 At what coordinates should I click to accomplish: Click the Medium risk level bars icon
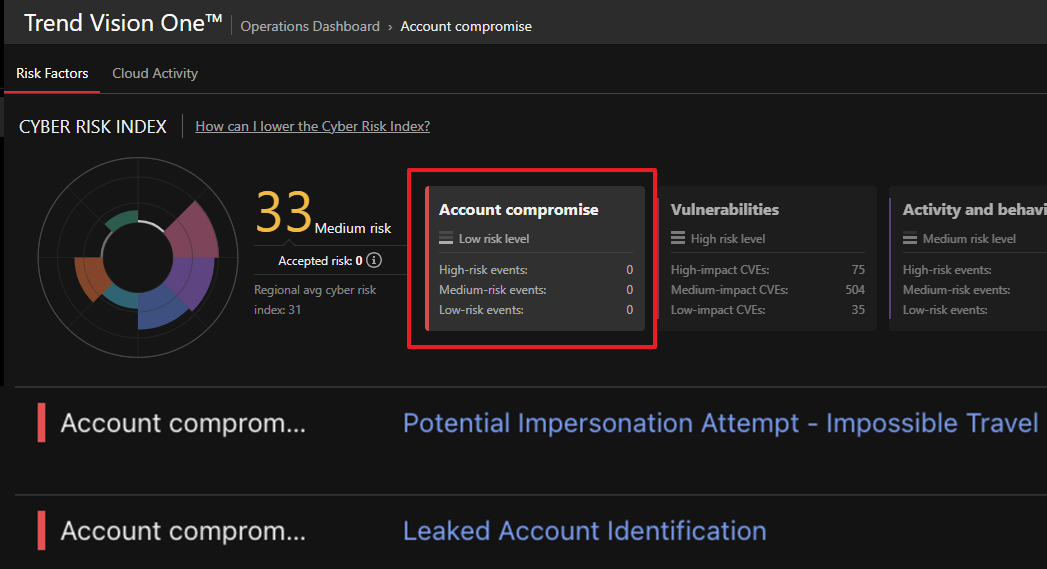tap(910, 239)
